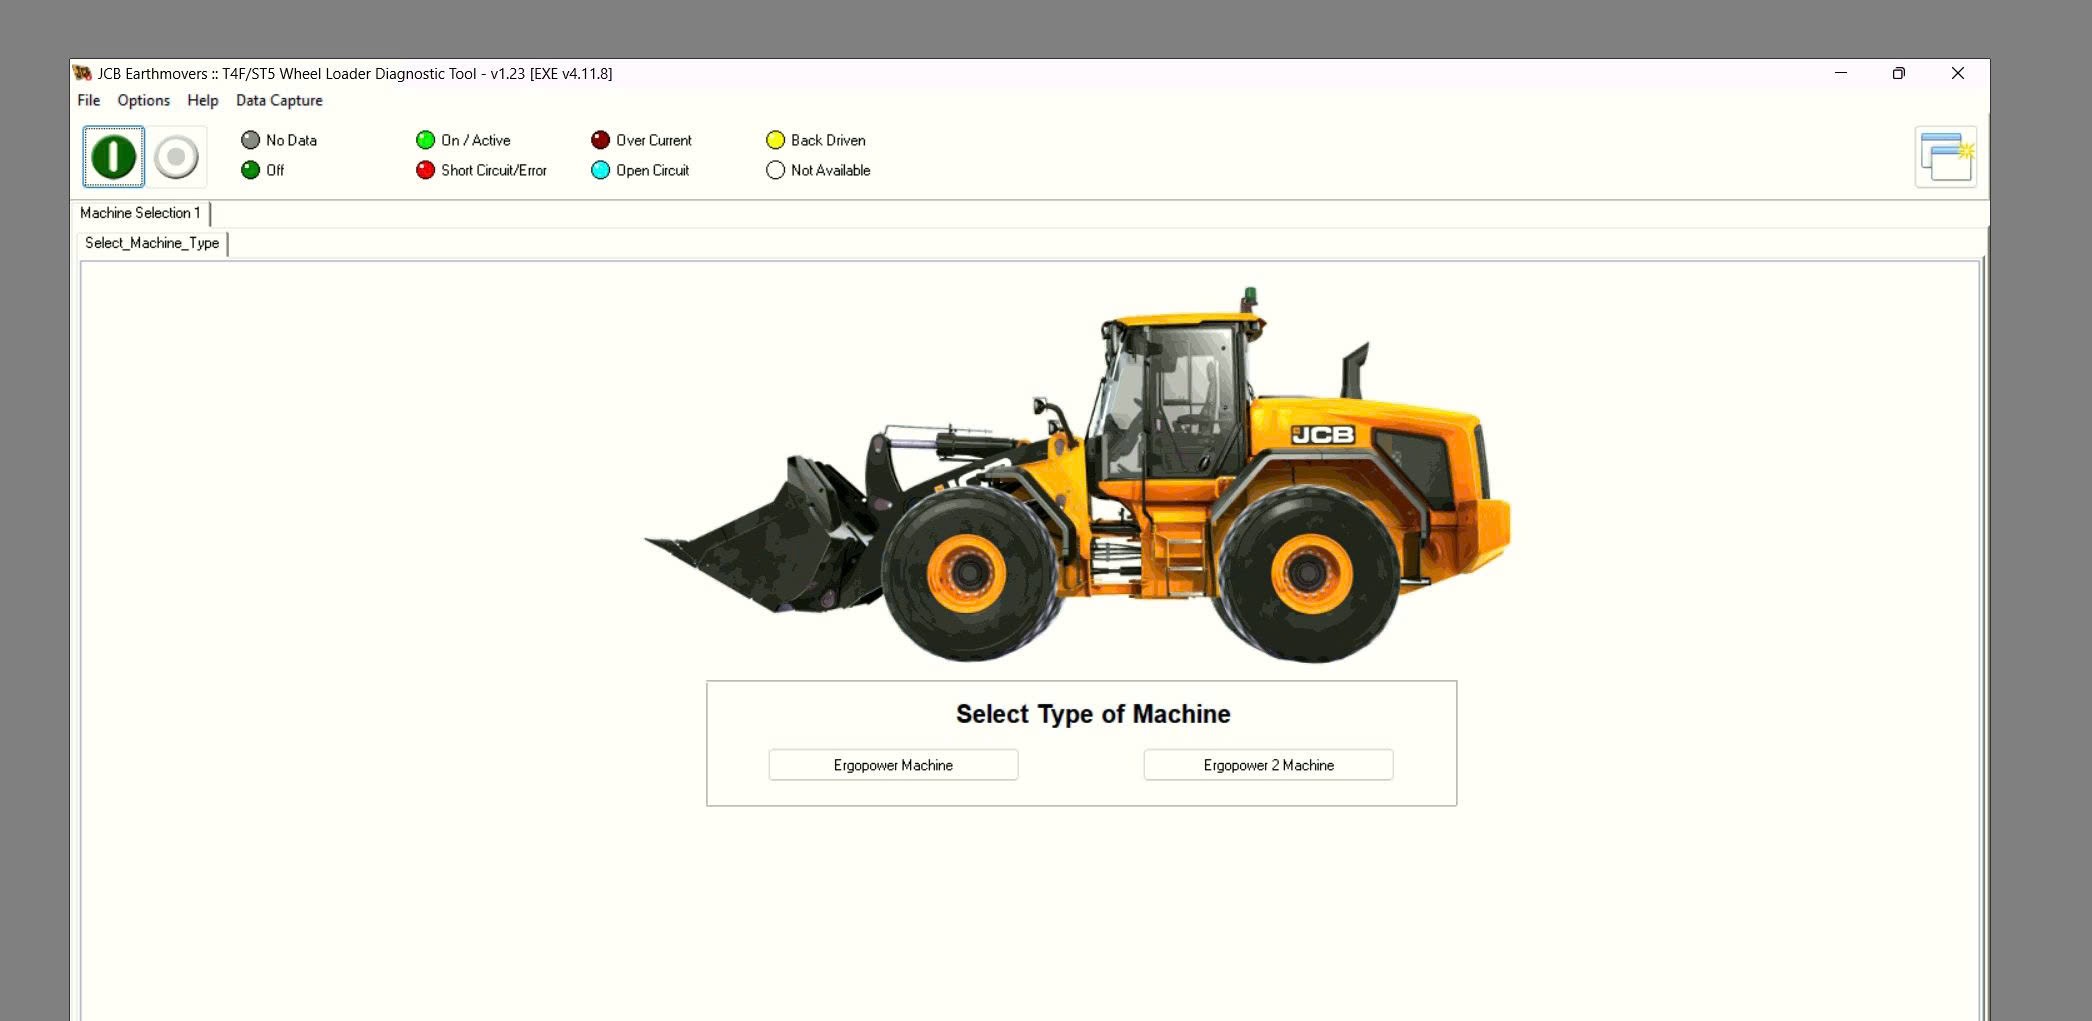Screen dimensions: 2092x1021
Task: Select the Not Available indicator
Action: pos(775,170)
